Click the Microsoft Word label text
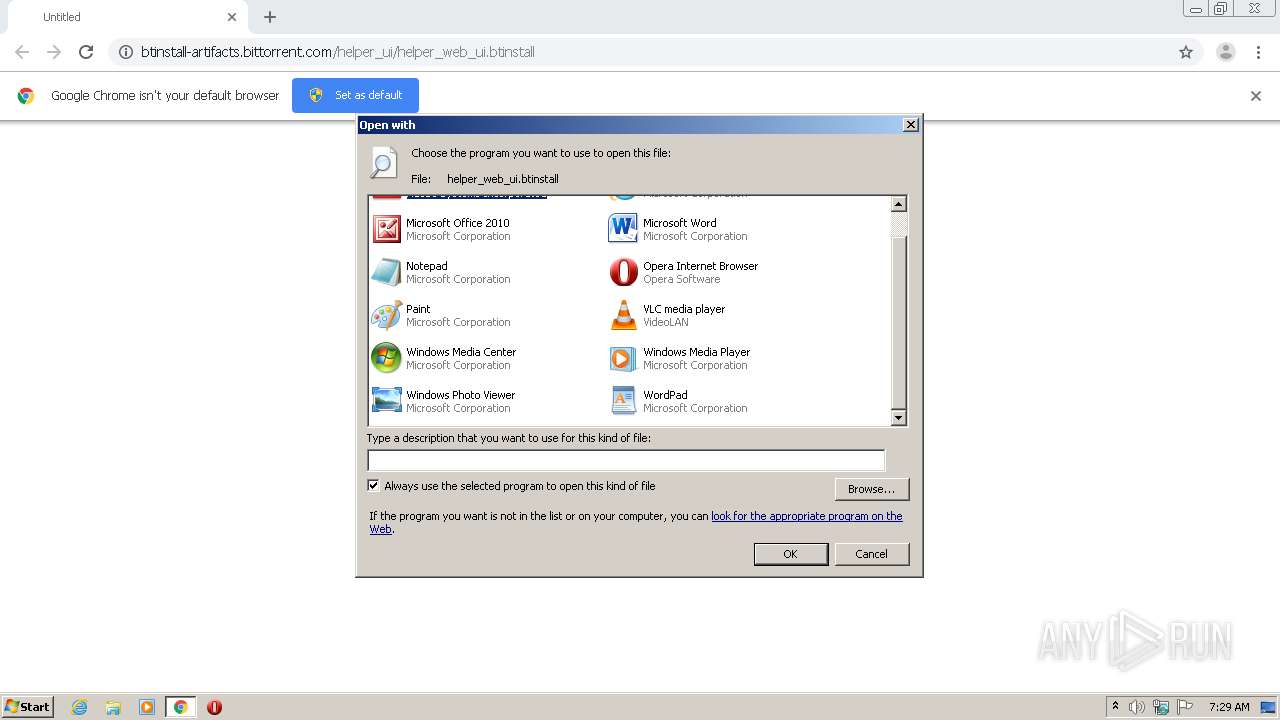Screen dimensions: 1280x720 coord(680,223)
